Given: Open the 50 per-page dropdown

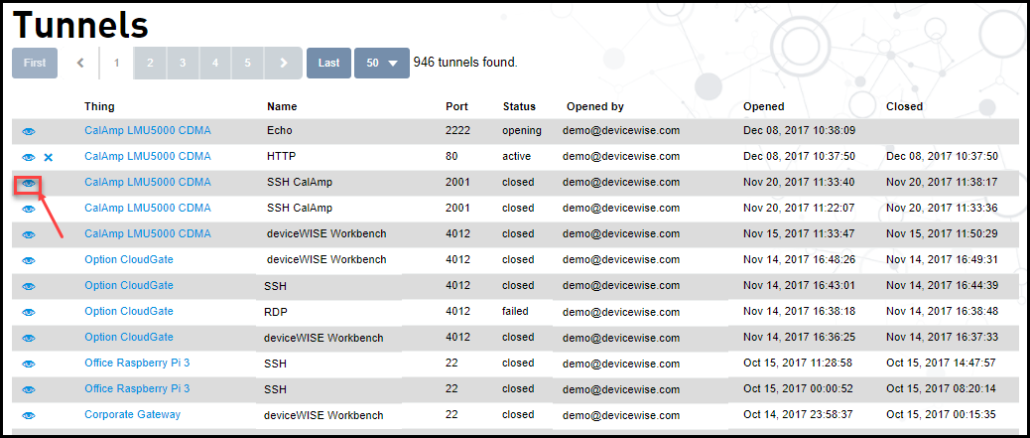Looking at the screenshot, I should (381, 63).
